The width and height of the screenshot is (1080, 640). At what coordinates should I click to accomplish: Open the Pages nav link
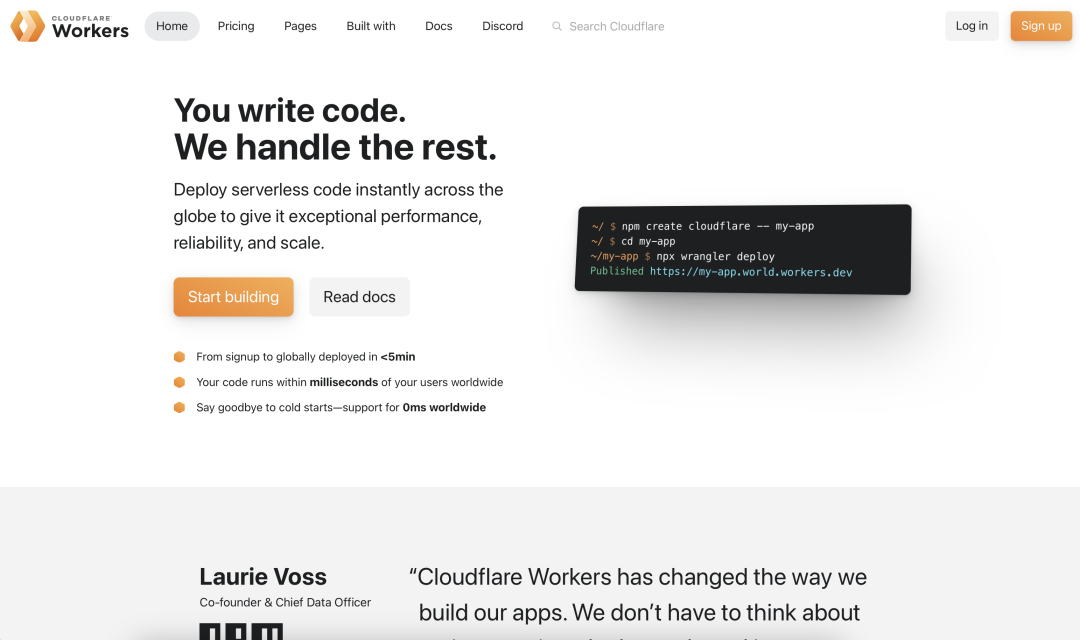click(x=300, y=26)
